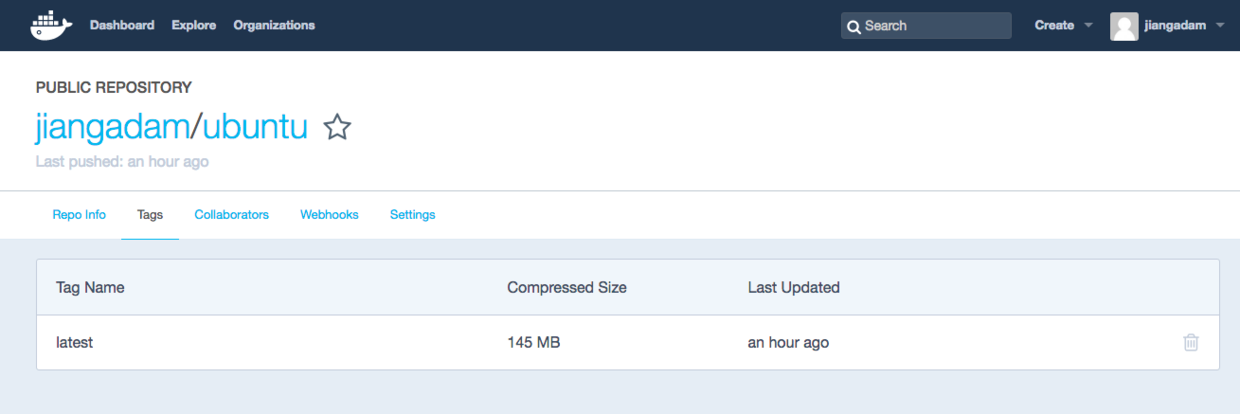Open the repository Settings tab
Viewport: 1240px width, 414px height.
pyautogui.click(x=412, y=215)
